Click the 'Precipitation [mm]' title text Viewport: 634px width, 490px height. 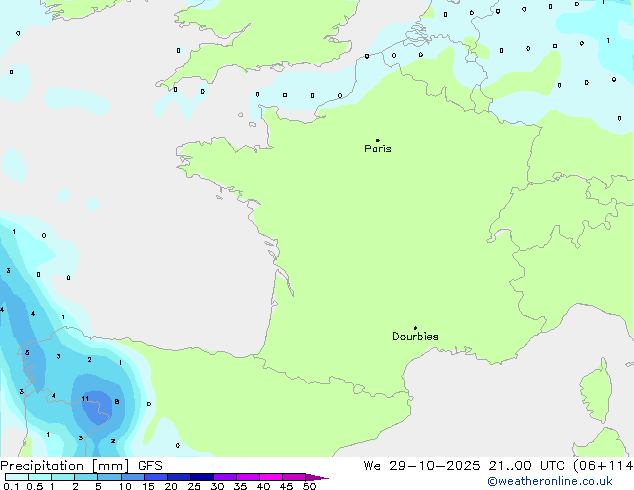pyautogui.click(x=65, y=466)
